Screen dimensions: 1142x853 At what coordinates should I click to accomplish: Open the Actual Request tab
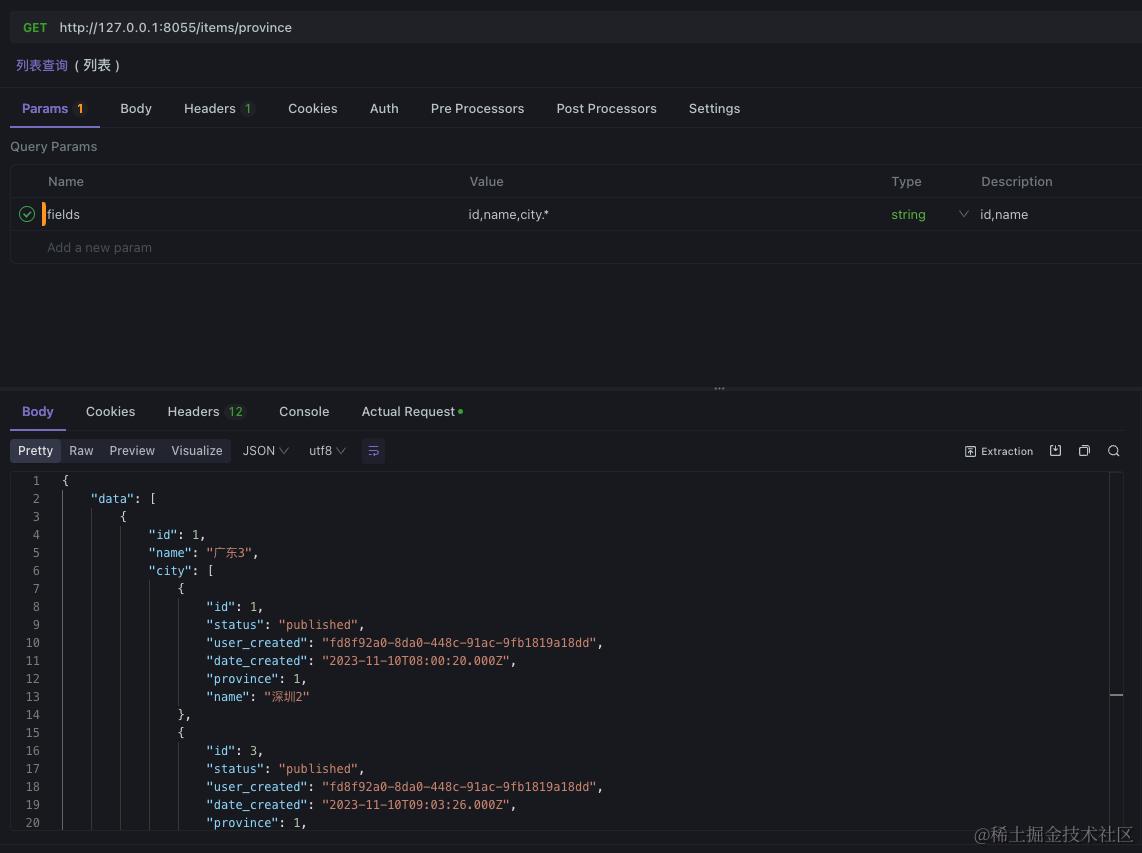tap(406, 411)
